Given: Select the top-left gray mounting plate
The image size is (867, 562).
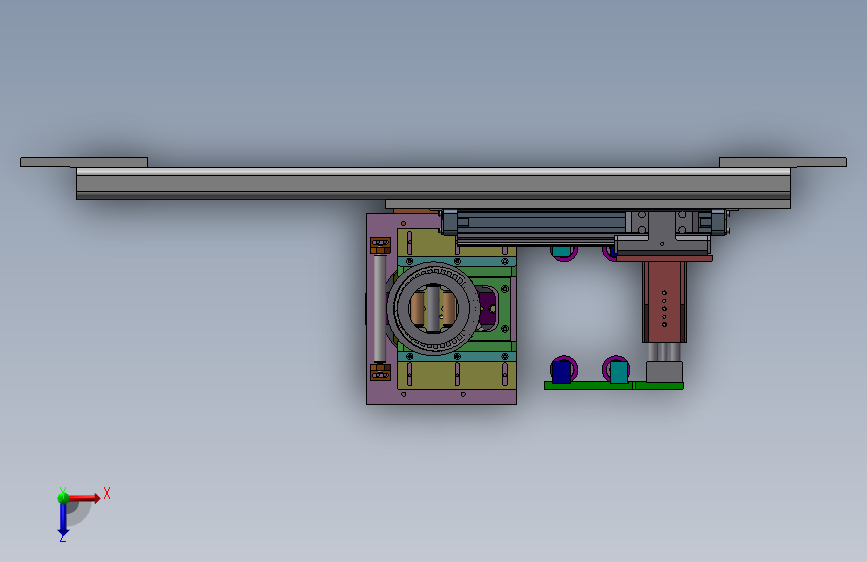Looking at the screenshot, I should (84, 162).
